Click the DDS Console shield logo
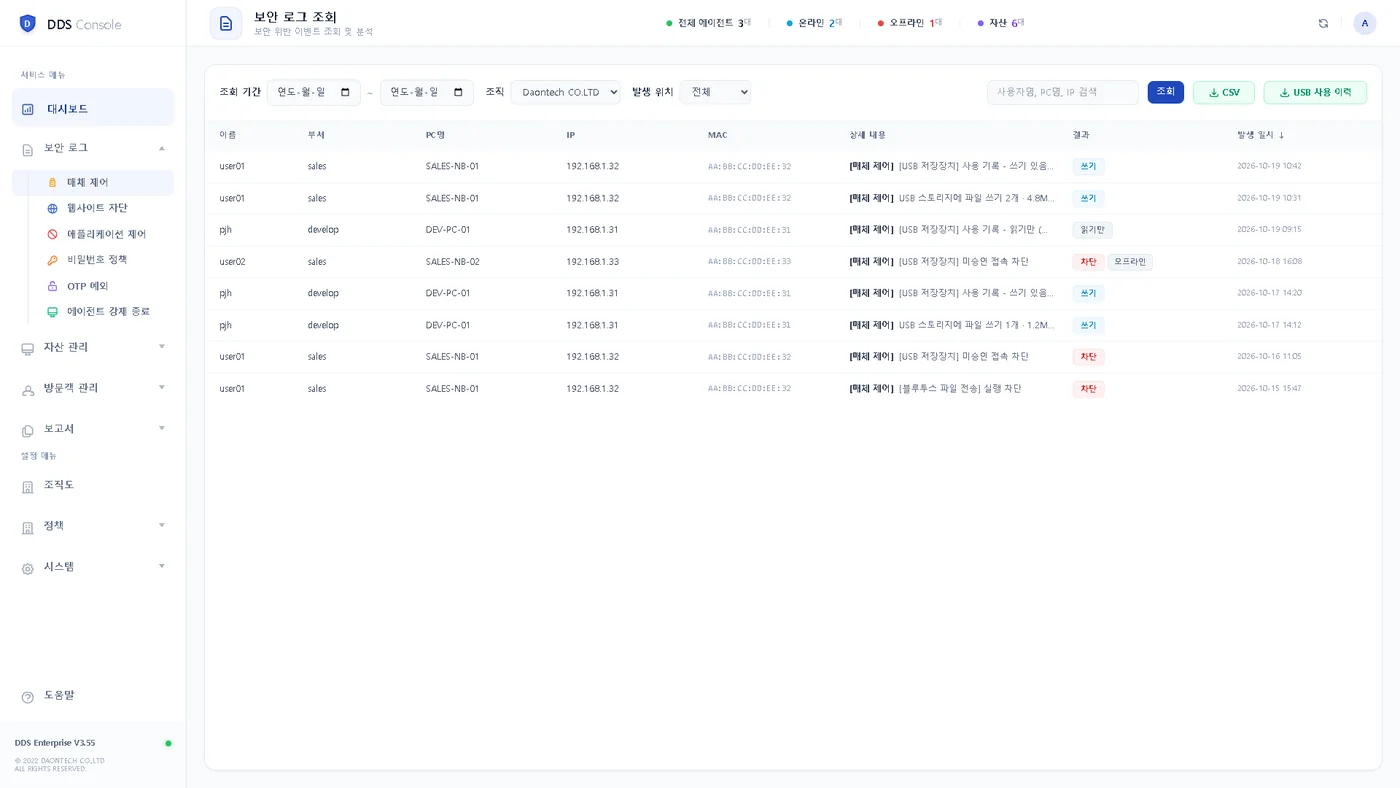This screenshot has width=1400, height=788. [x=27, y=24]
